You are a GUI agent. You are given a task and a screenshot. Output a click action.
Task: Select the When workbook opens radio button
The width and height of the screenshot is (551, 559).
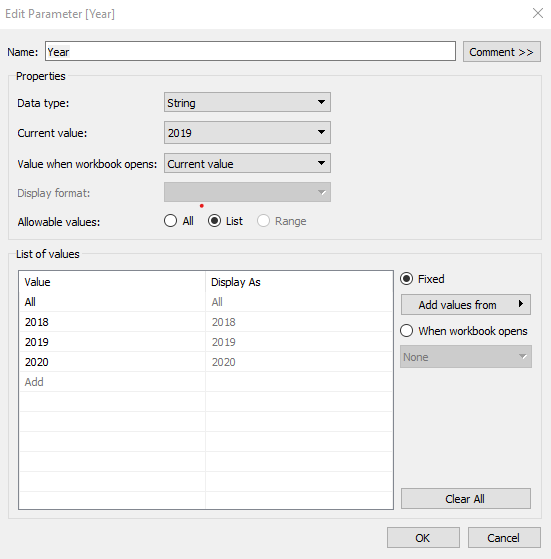click(407, 331)
